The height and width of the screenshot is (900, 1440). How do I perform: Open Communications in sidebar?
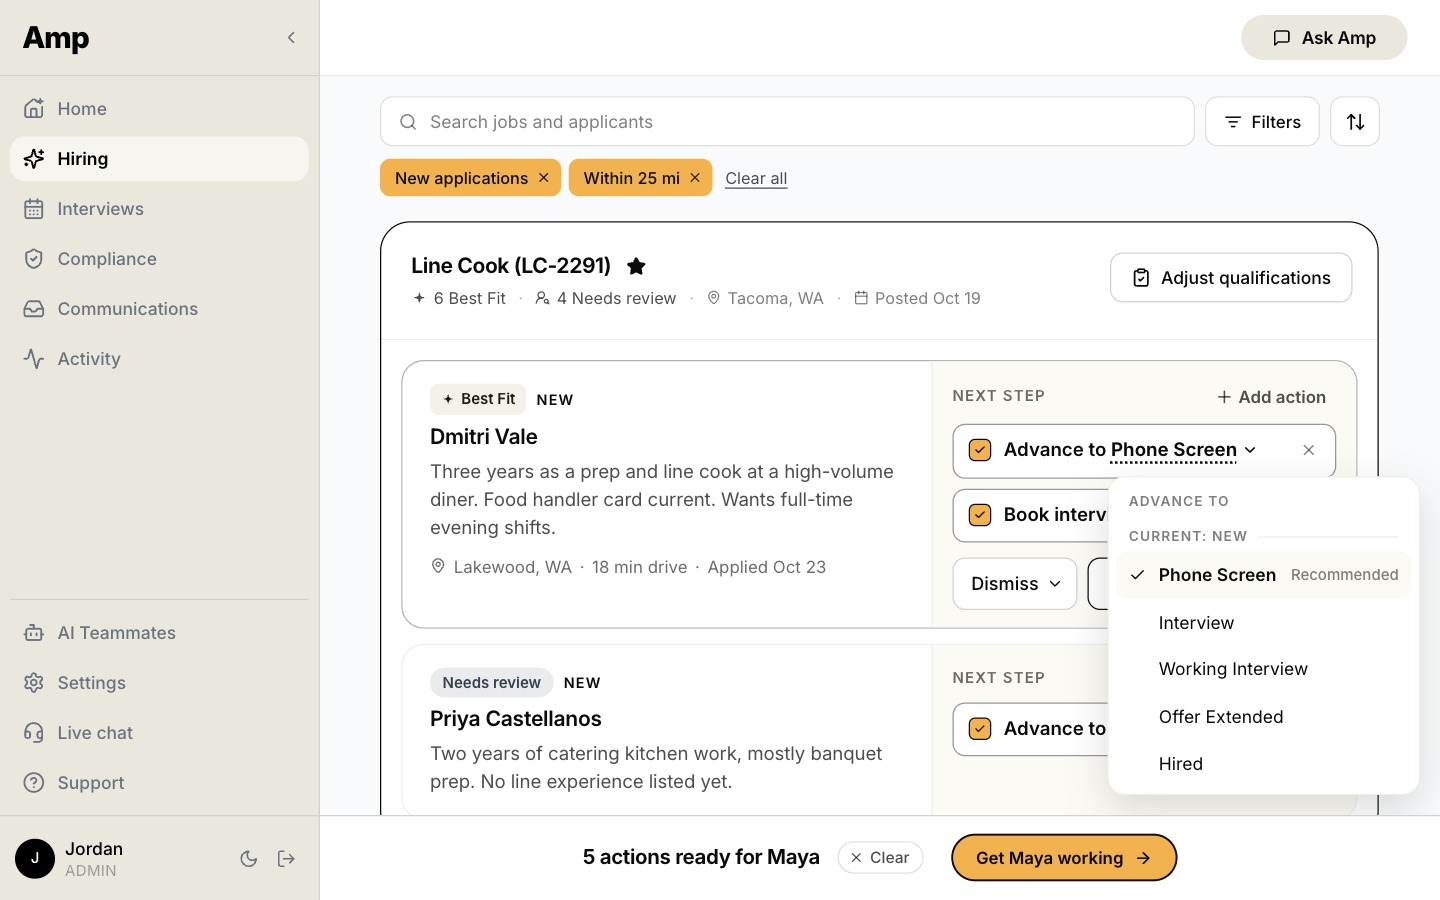[159, 309]
